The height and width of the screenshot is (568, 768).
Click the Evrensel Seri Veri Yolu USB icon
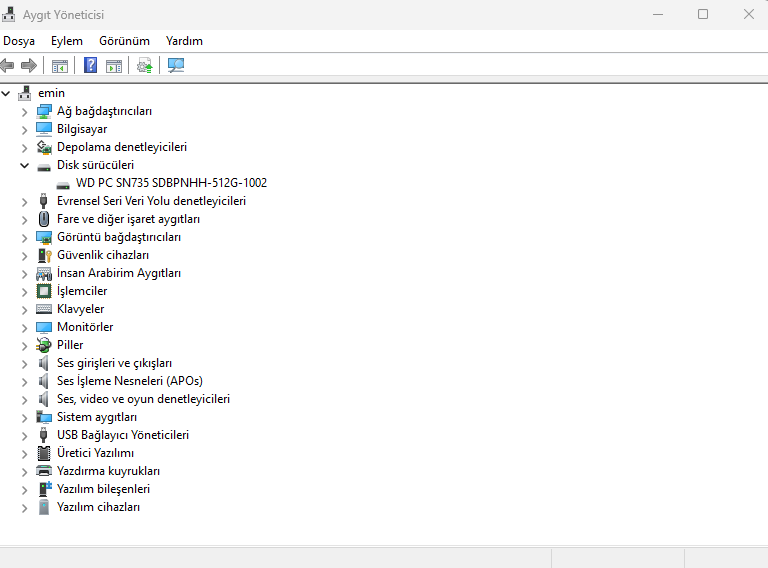tap(44, 201)
